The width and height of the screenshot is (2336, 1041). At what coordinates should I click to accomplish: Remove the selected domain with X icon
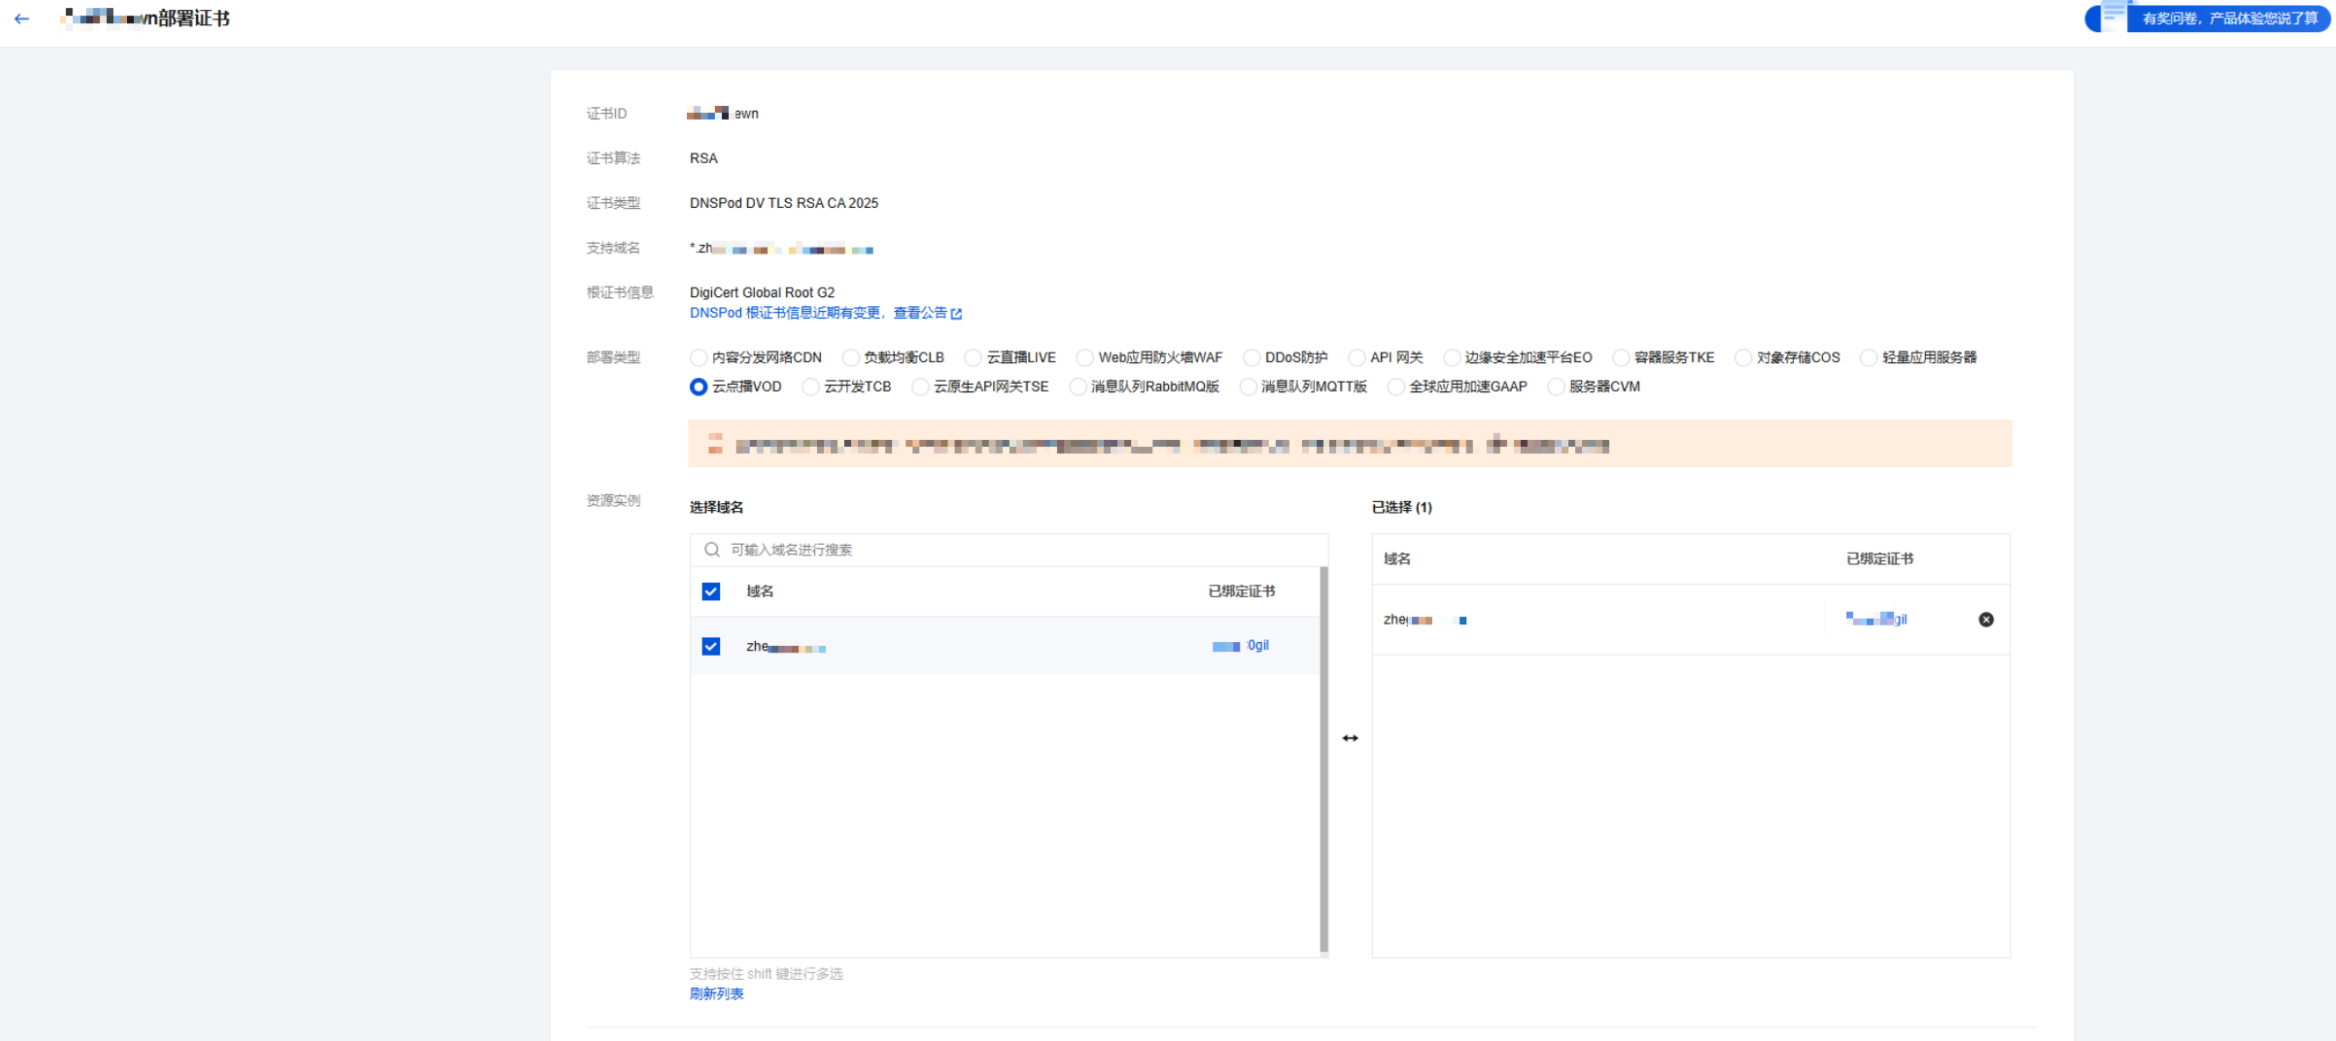tap(1985, 620)
